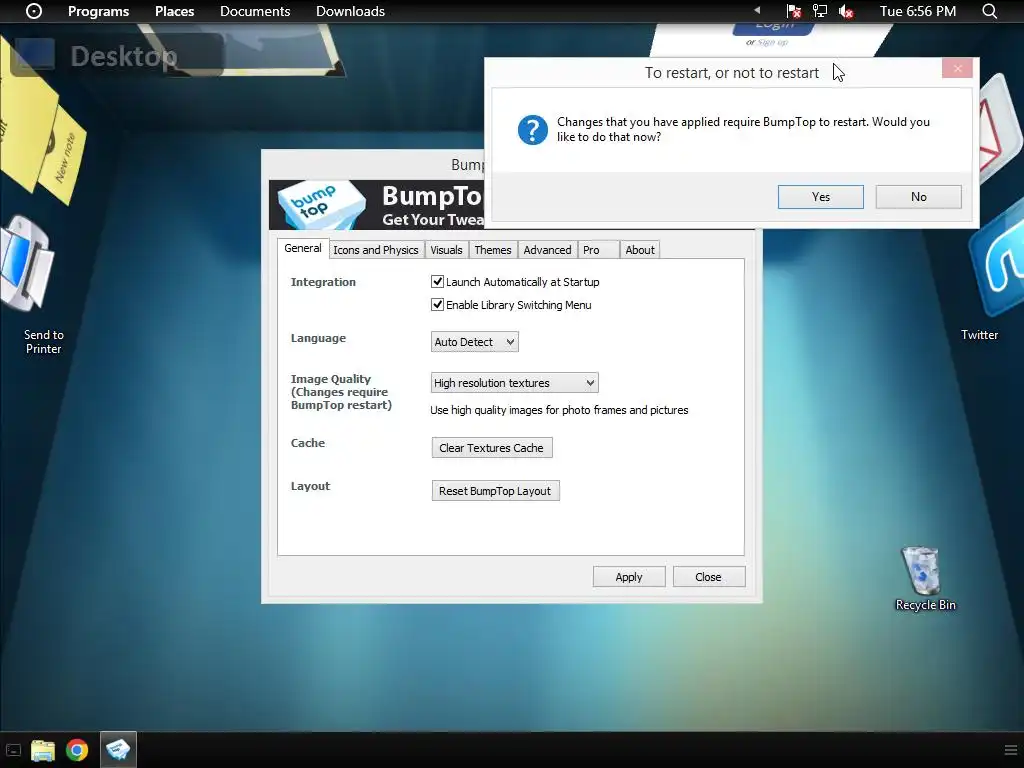Click the BumpTop logo in settings banner
This screenshot has height=768, width=1024.
[320, 204]
